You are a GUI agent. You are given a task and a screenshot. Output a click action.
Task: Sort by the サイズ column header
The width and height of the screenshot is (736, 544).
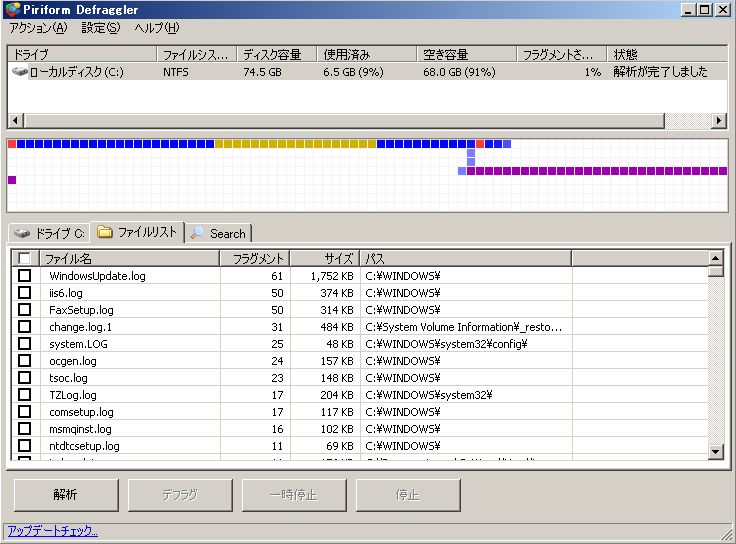325,258
